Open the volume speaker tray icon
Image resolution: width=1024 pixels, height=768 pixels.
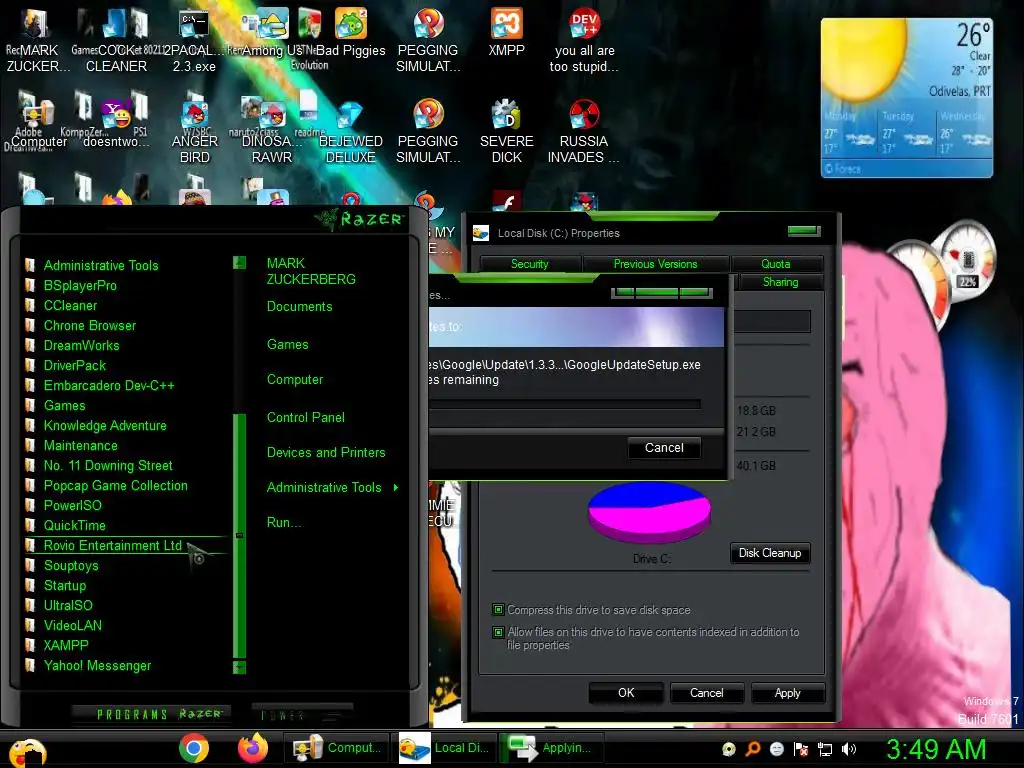[849, 749]
